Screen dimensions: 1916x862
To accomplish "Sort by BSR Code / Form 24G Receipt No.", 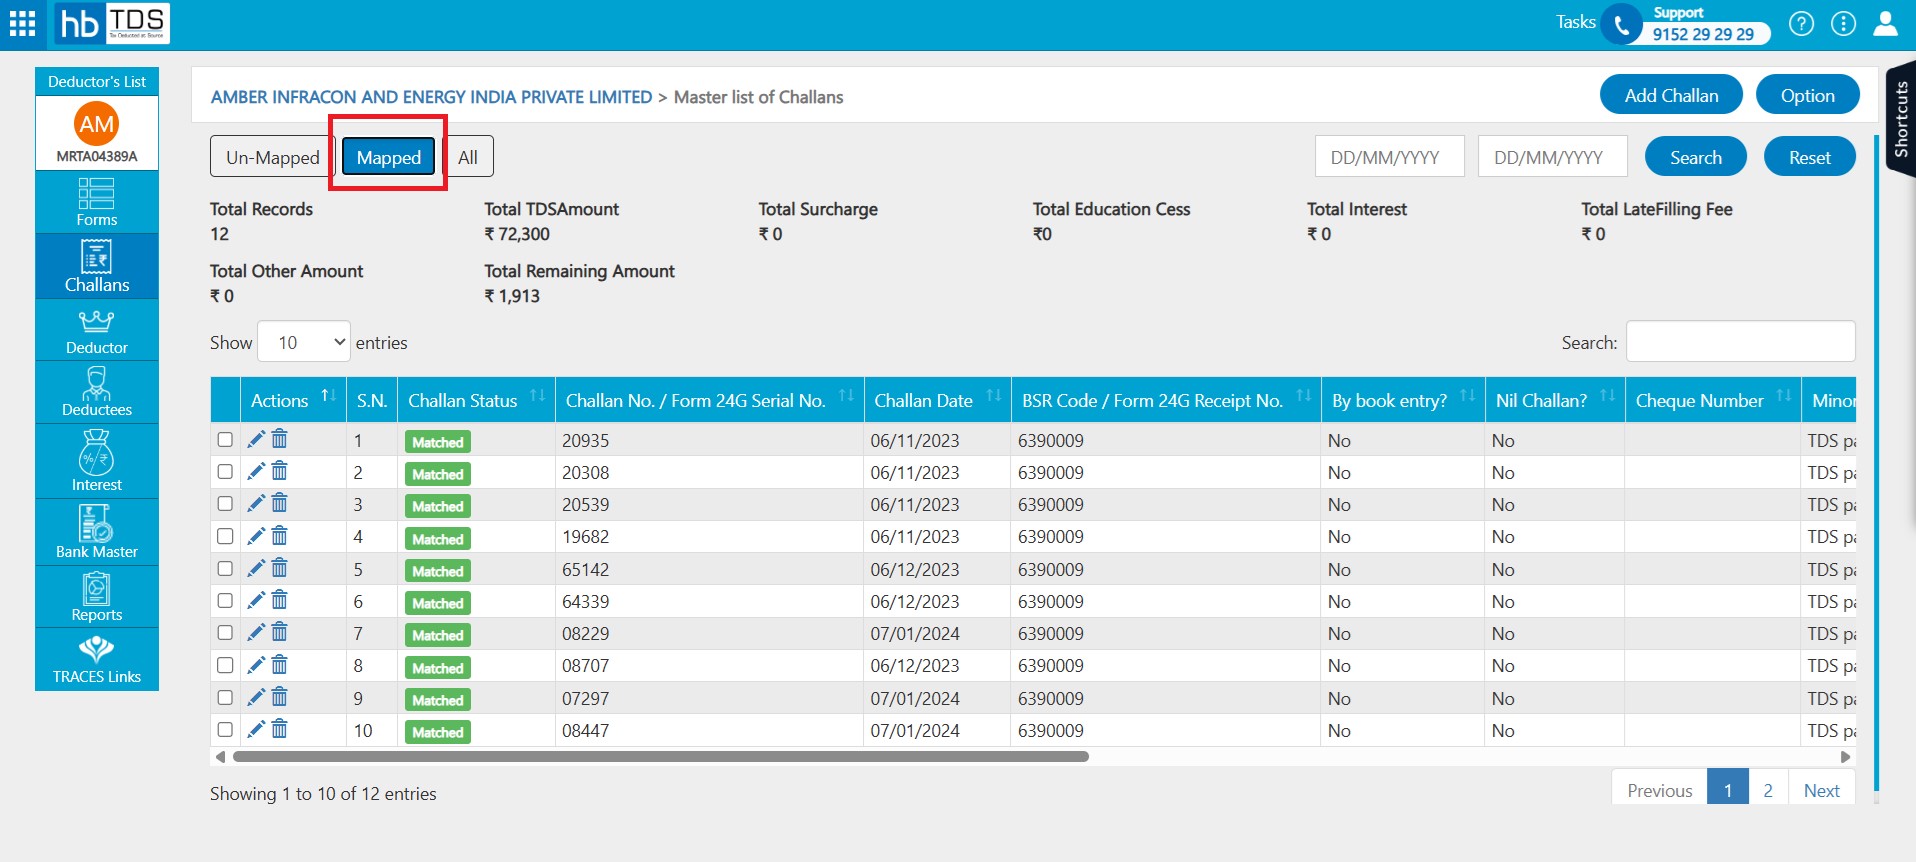I will point(1166,400).
